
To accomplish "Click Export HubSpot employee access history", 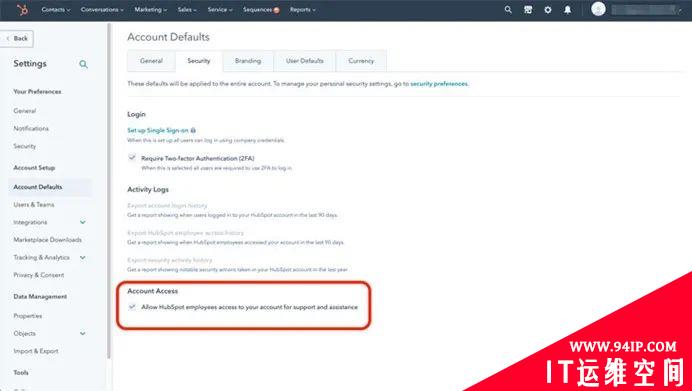I will click(x=185, y=233).
